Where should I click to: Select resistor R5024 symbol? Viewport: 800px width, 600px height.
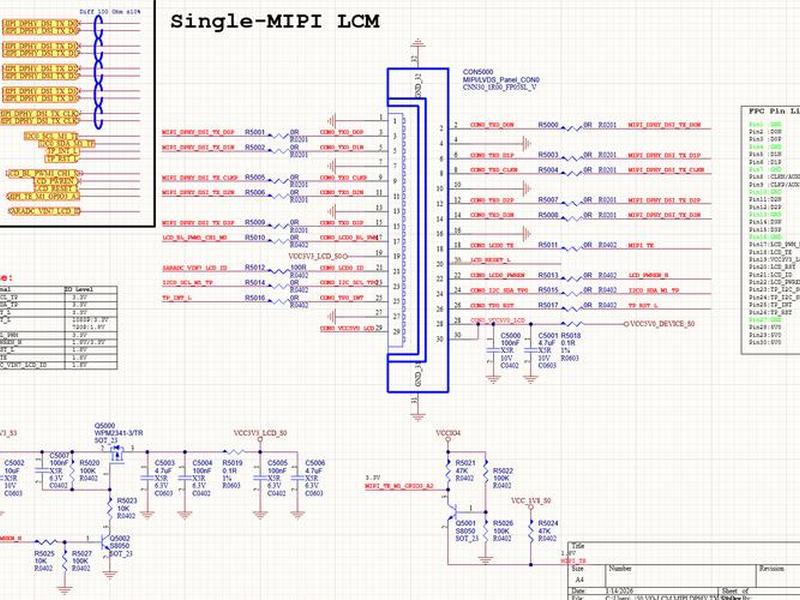click(x=531, y=531)
